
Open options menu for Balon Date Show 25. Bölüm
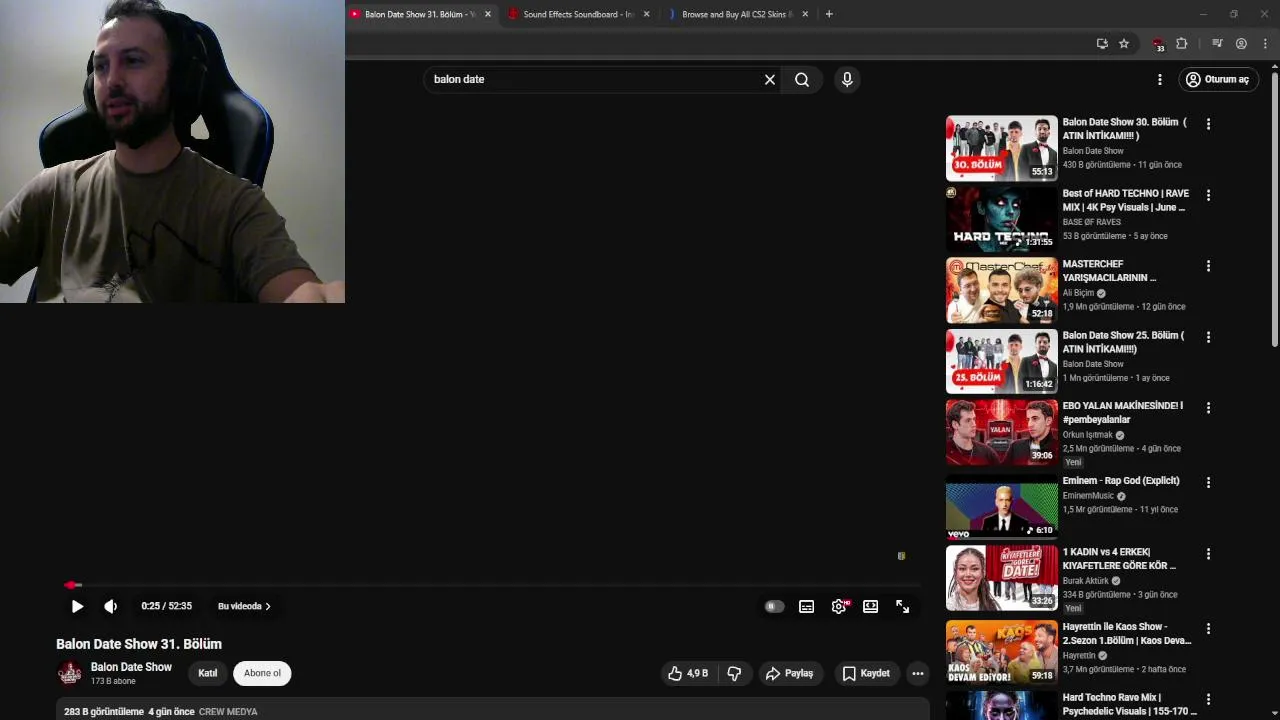point(1208,337)
